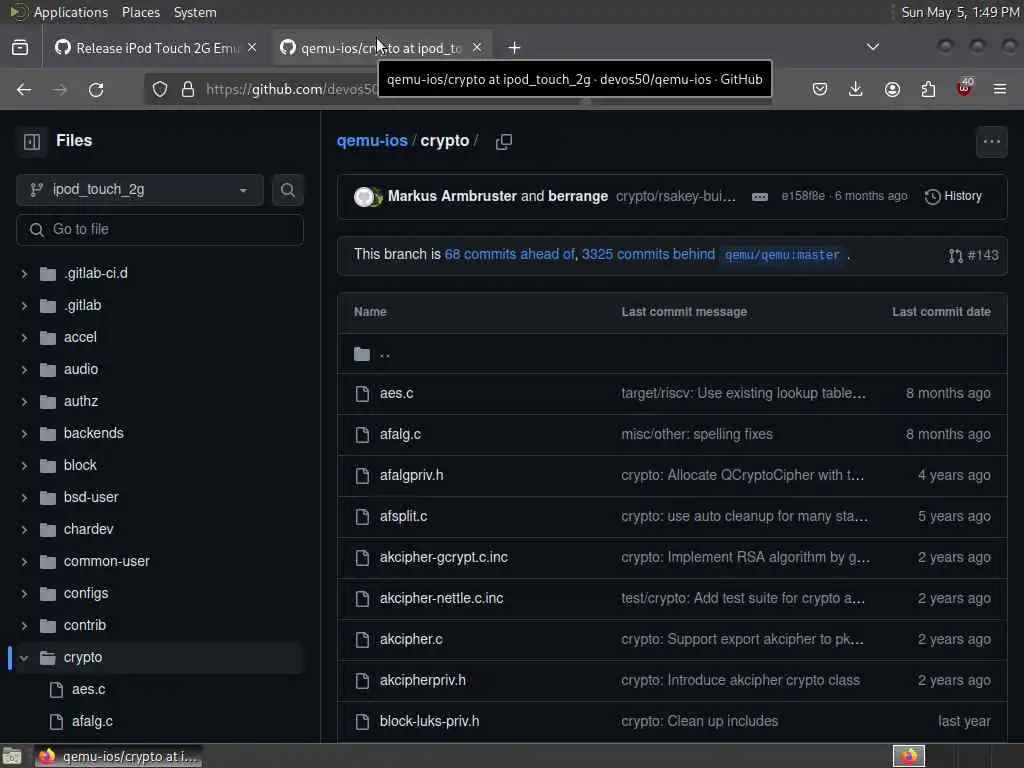Close the Release iPod Touch 2G tab
Screen dimensions: 1024x768
252,48
